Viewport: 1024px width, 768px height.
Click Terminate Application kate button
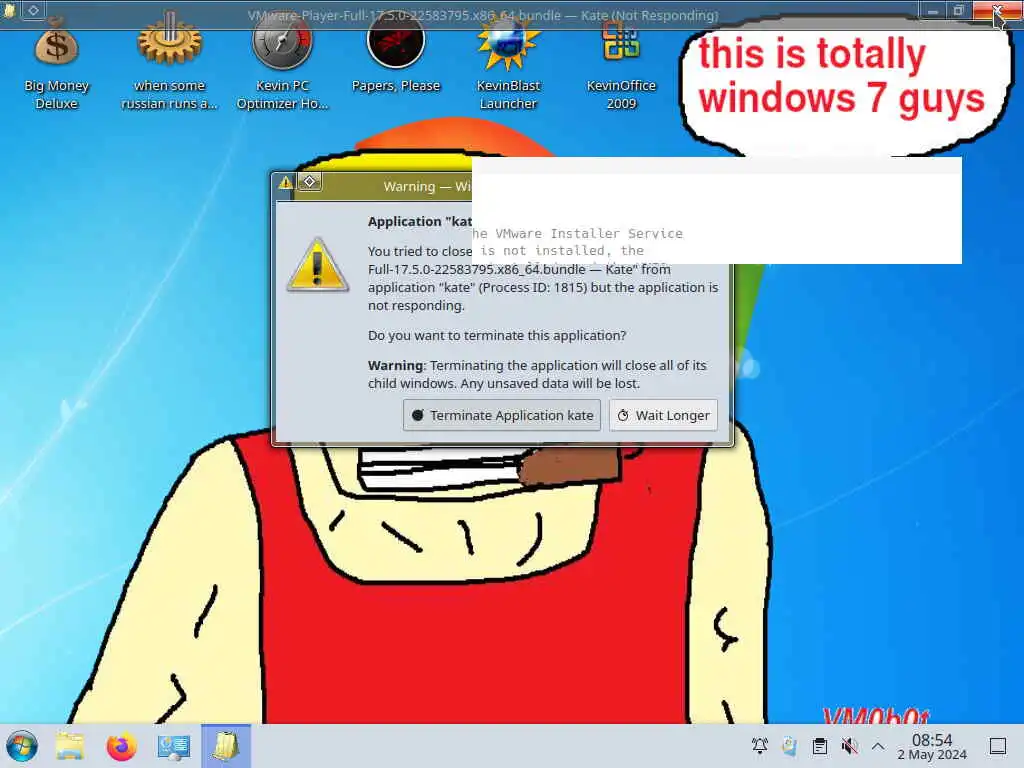coord(502,415)
